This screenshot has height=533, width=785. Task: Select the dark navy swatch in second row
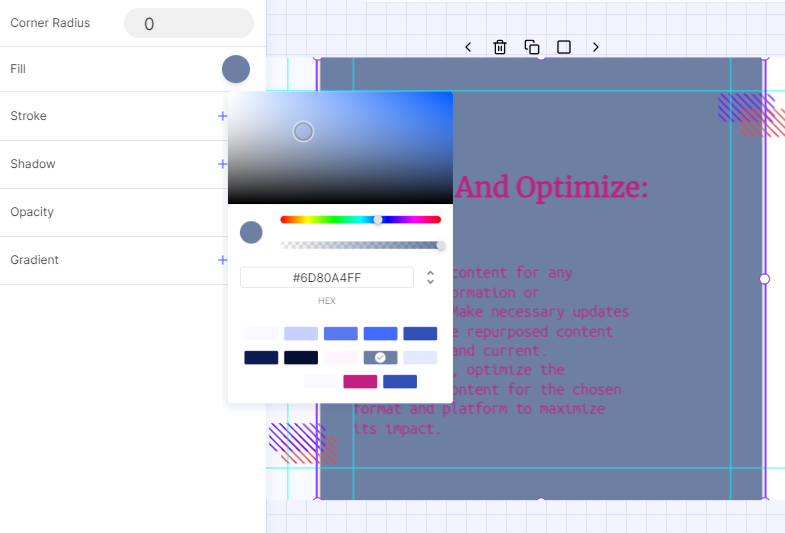[x=261, y=357]
